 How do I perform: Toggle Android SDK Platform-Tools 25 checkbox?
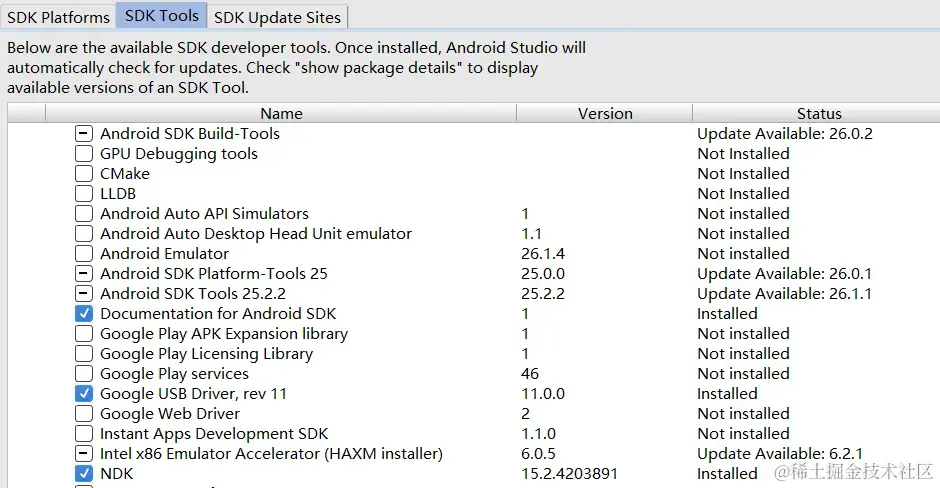[x=84, y=273]
